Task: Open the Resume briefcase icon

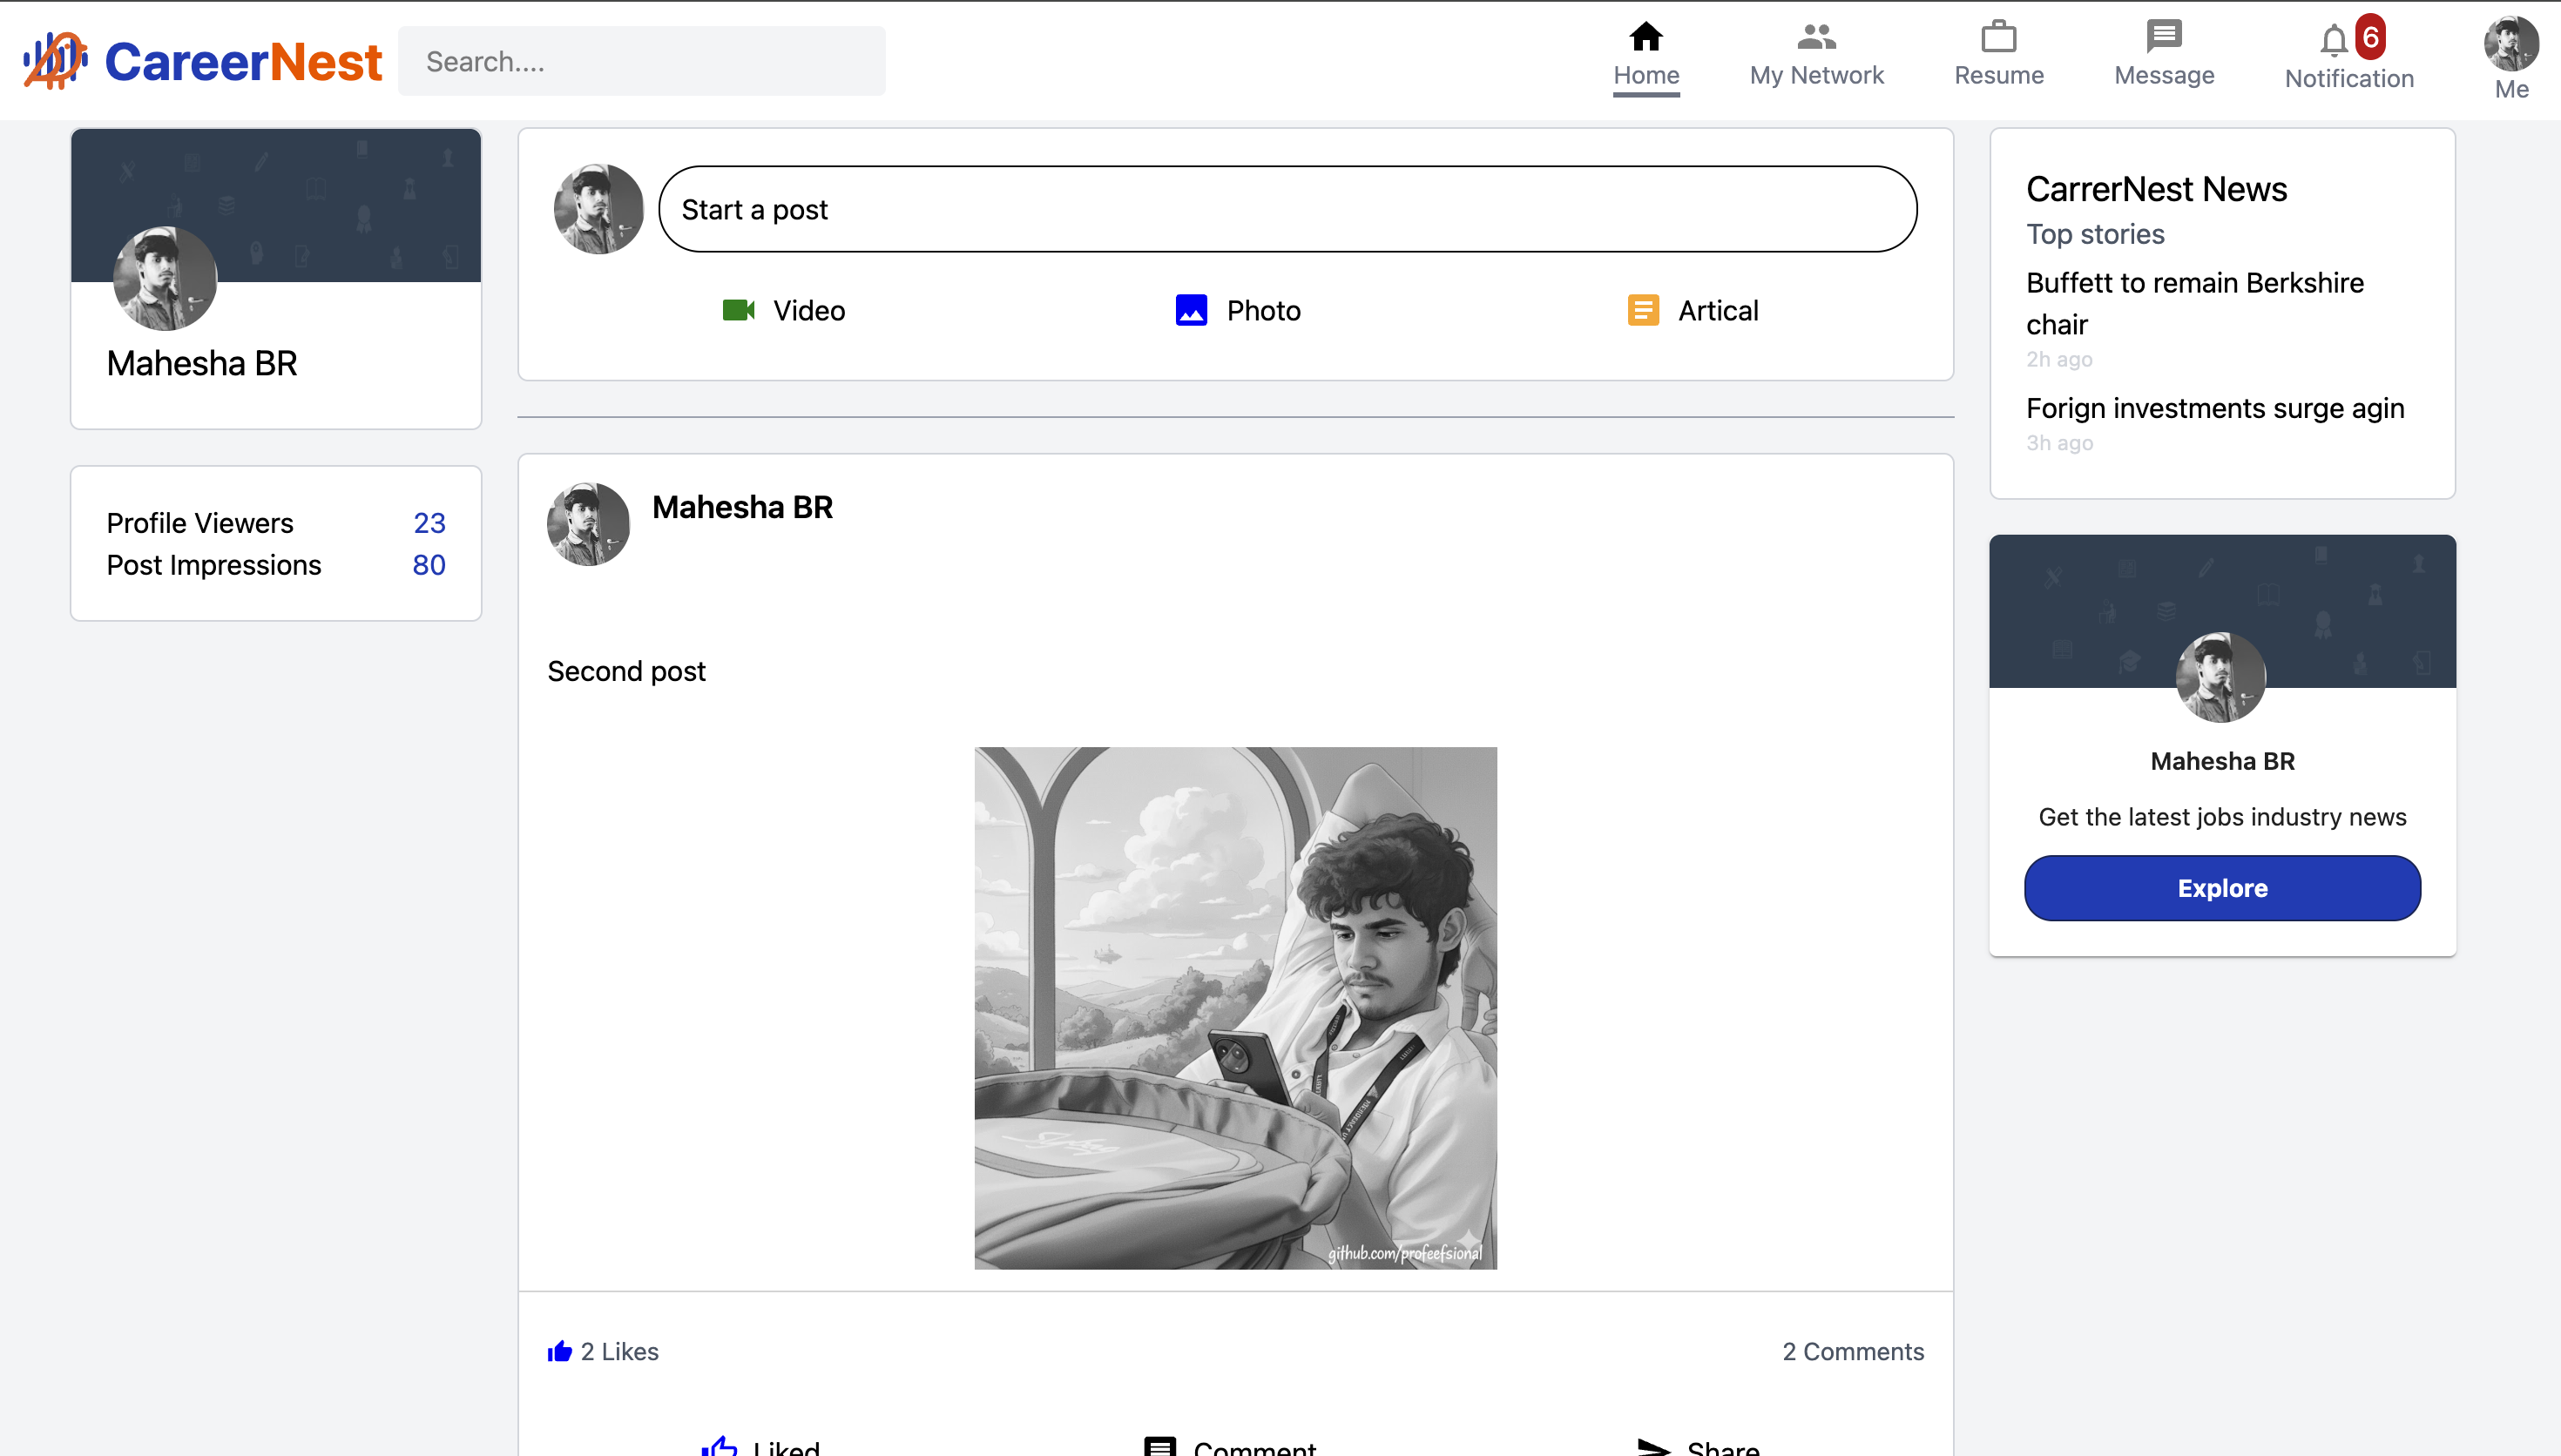Action: click(x=1998, y=38)
